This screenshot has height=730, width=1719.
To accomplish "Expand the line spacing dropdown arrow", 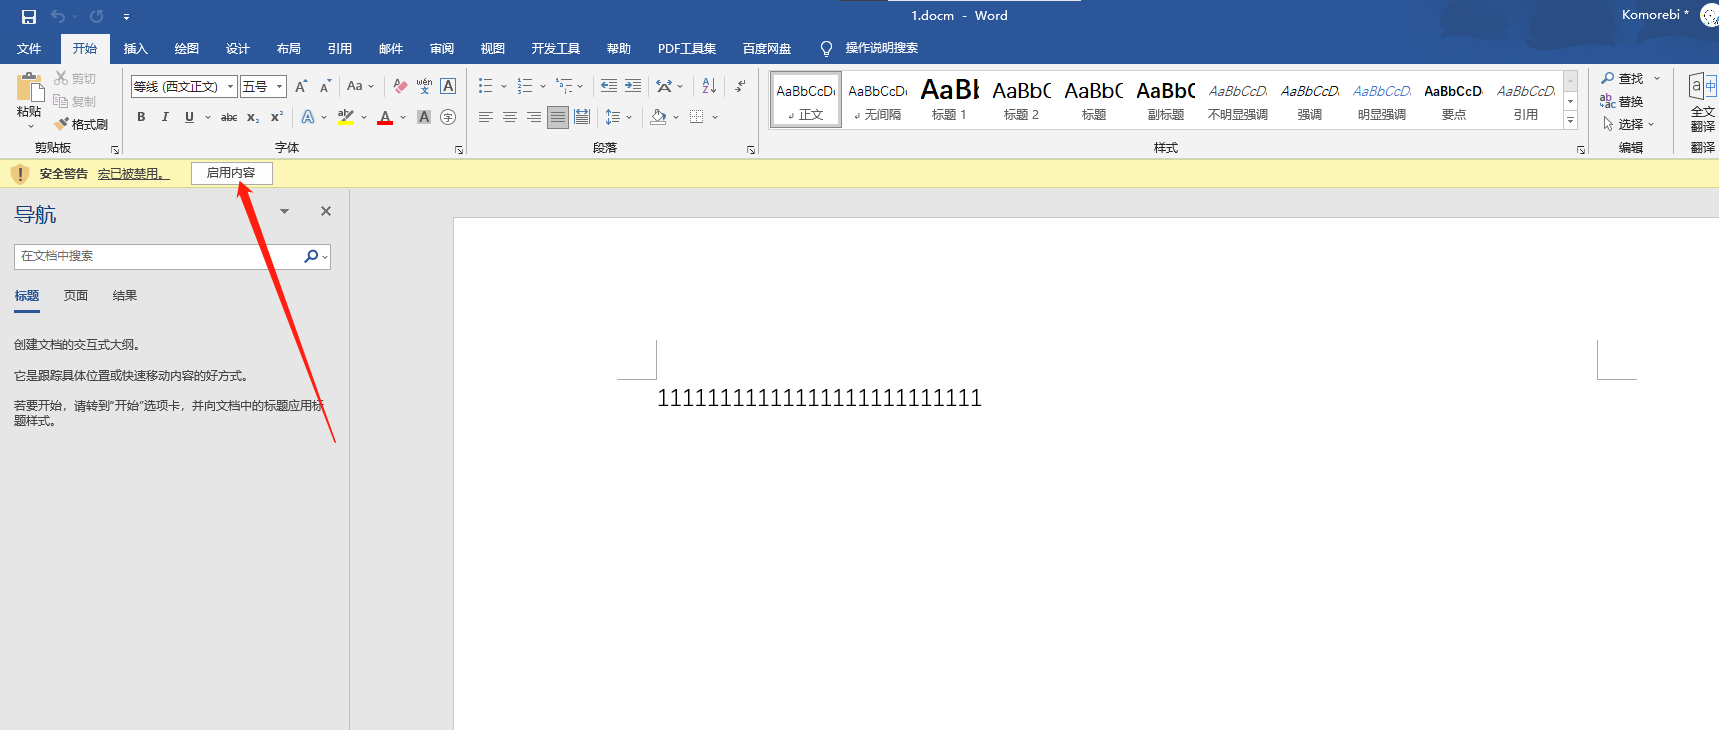I will [629, 117].
